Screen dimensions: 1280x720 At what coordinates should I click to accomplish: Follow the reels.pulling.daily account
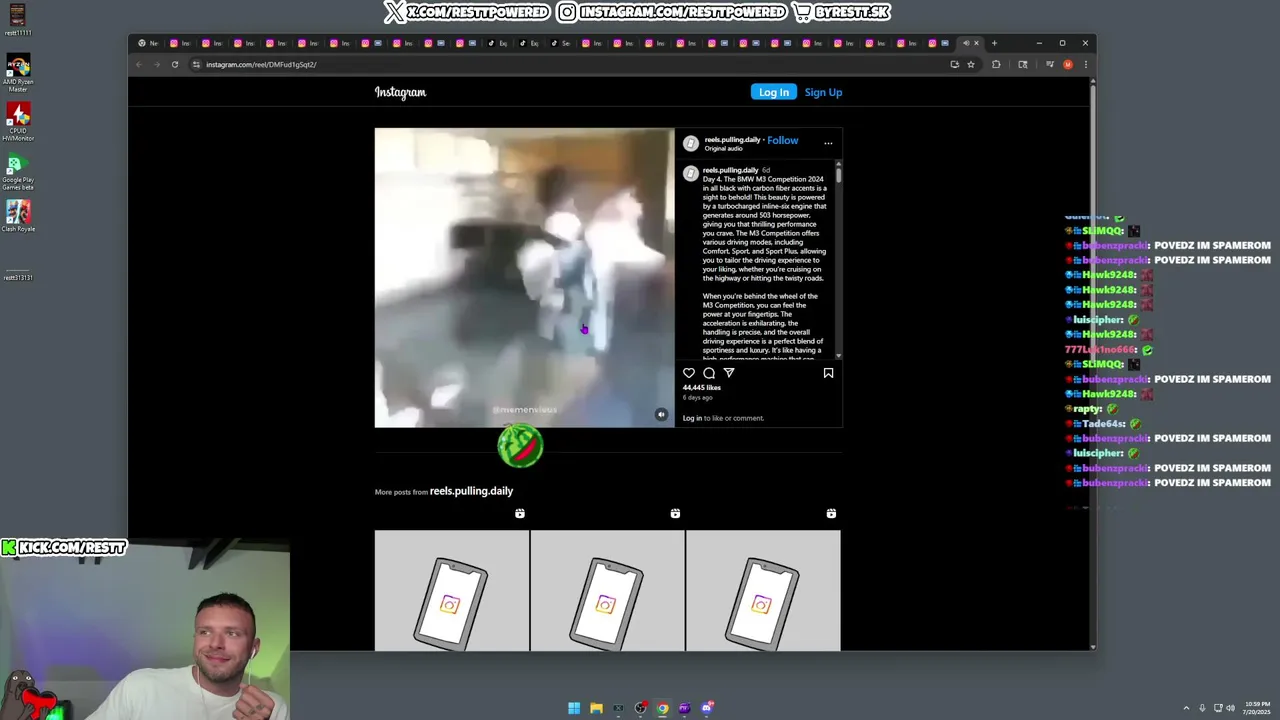click(x=783, y=140)
